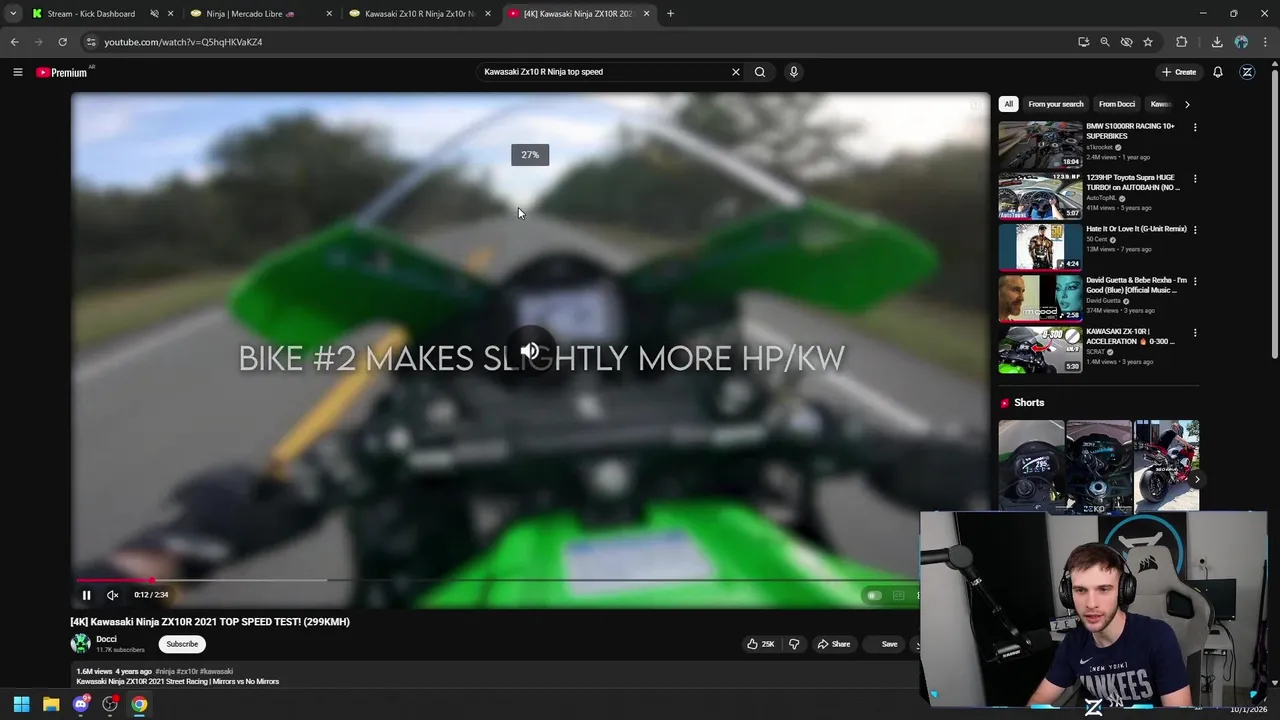Subscribe to the Docci channel
The height and width of the screenshot is (720, 1280).
(x=182, y=644)
